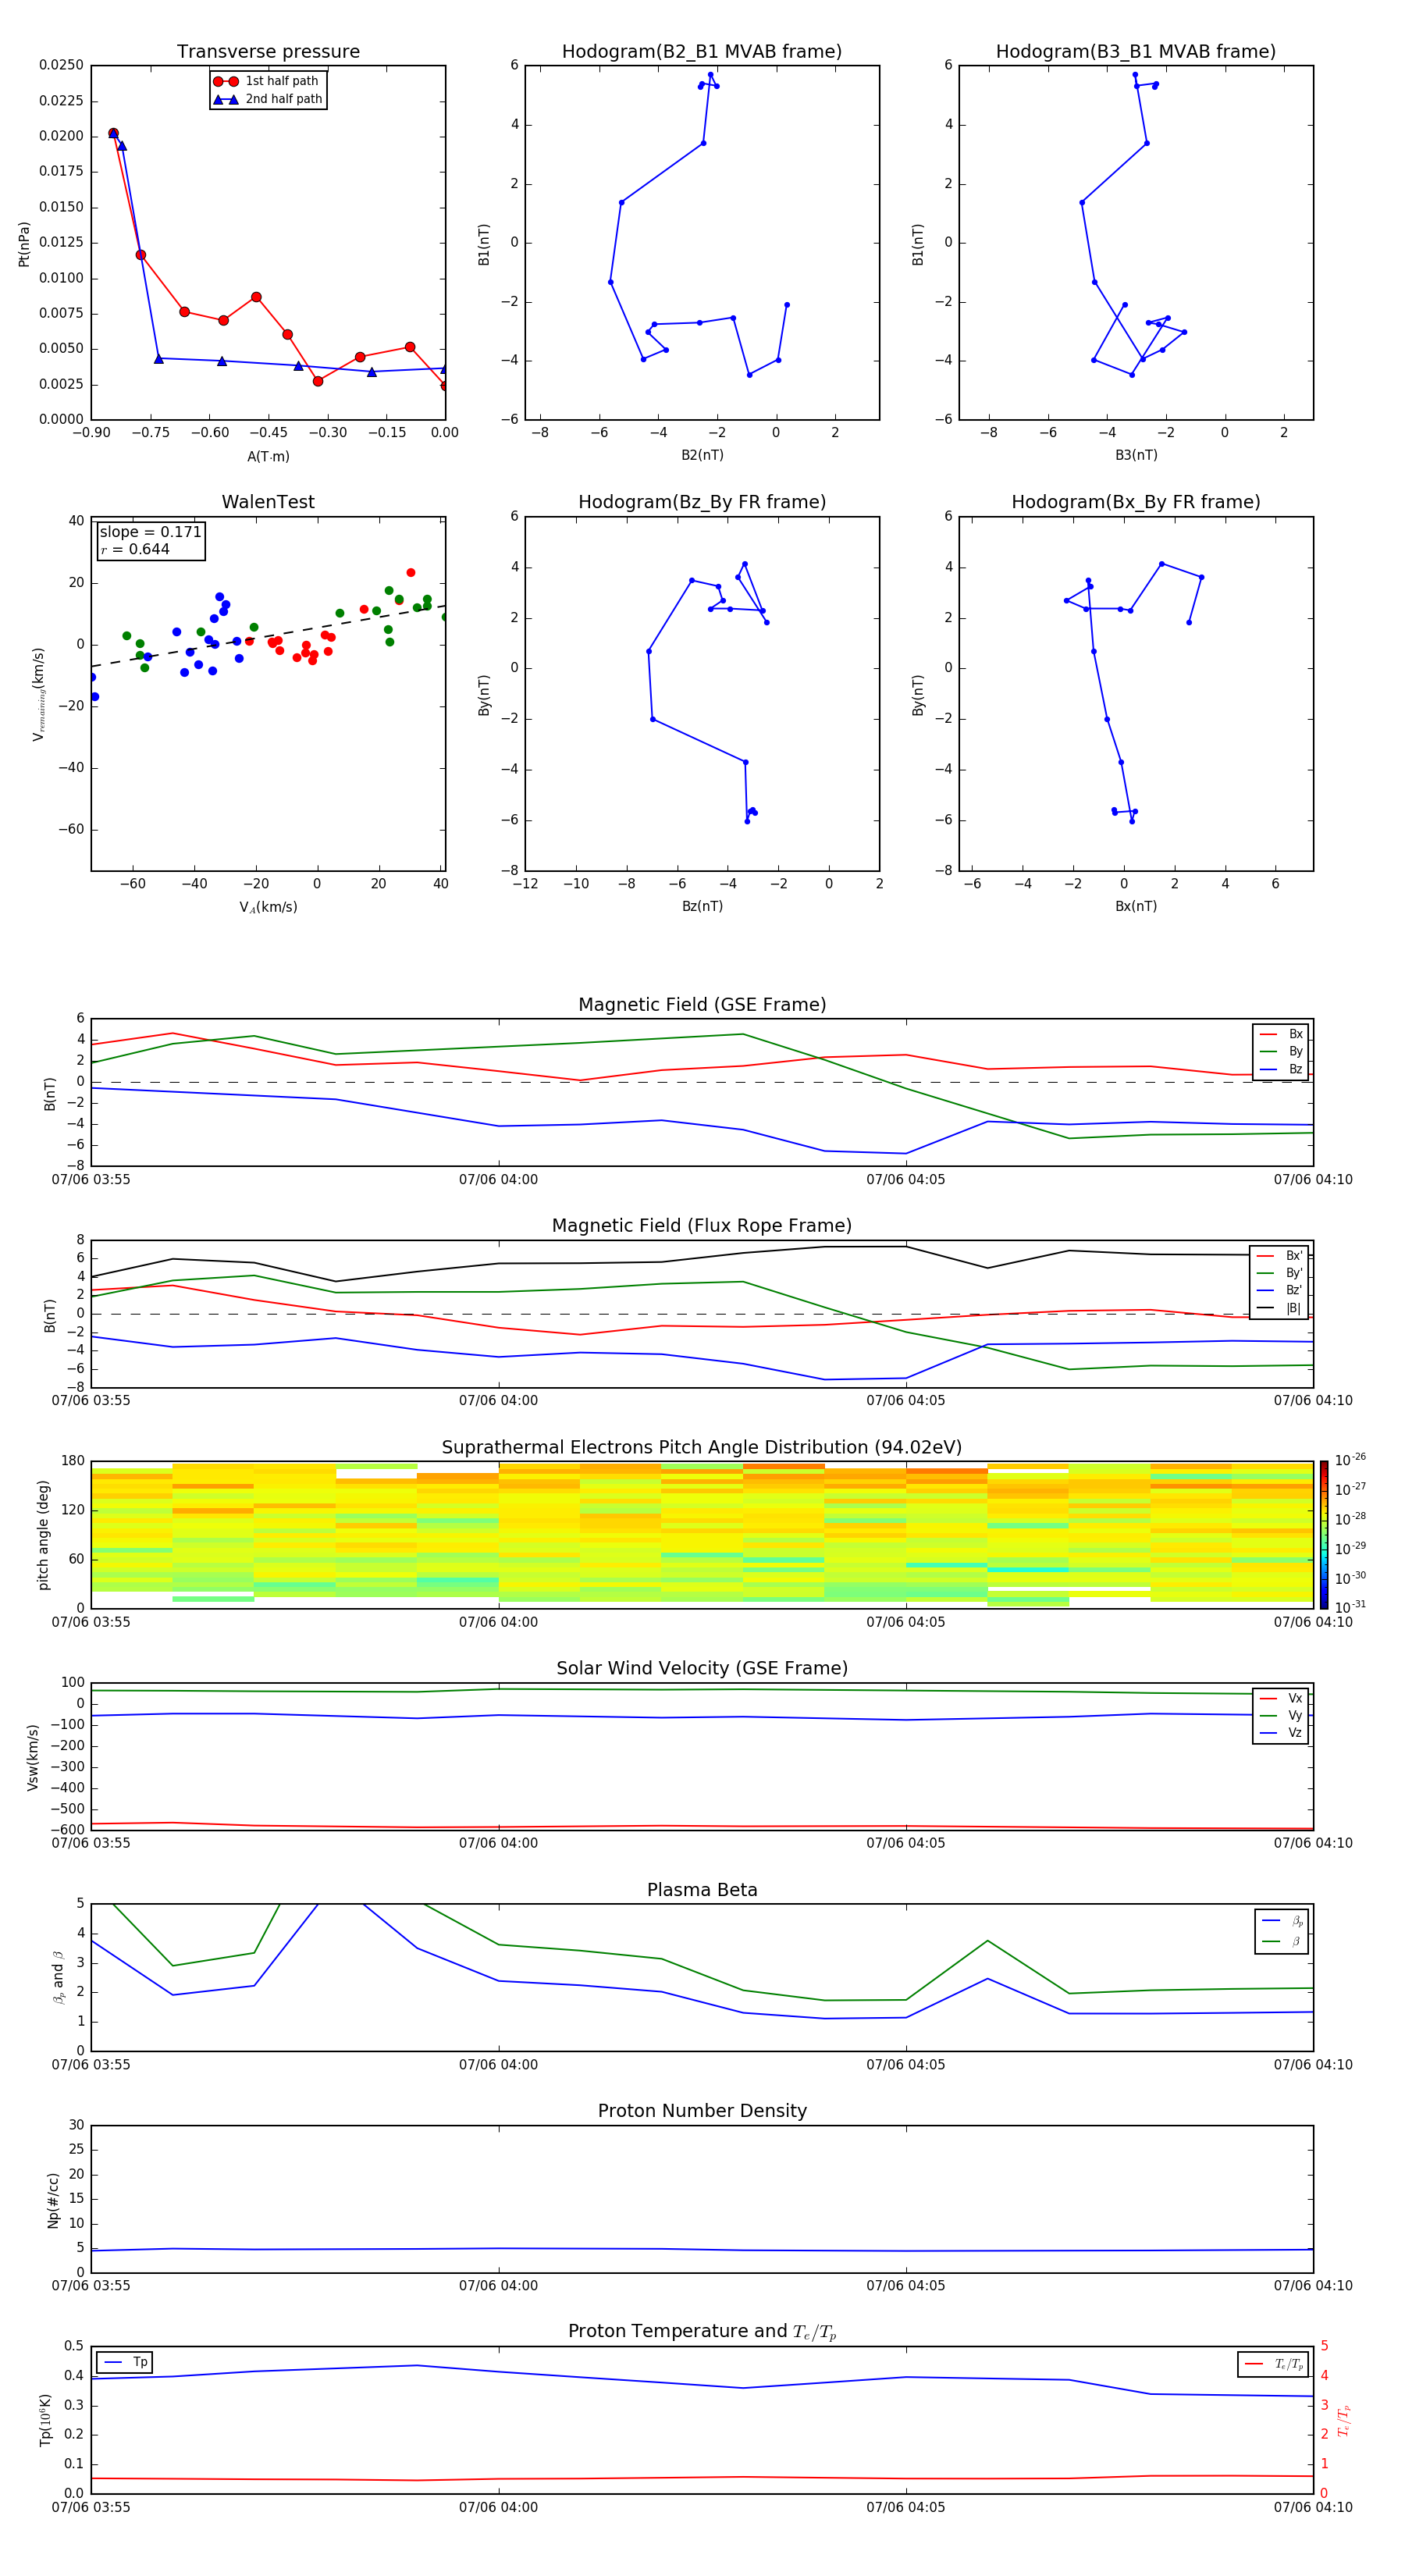Select 'Vz' in velocity legend
The height and width of the screenshot is (2576, 1405).
(1281, 1733)
